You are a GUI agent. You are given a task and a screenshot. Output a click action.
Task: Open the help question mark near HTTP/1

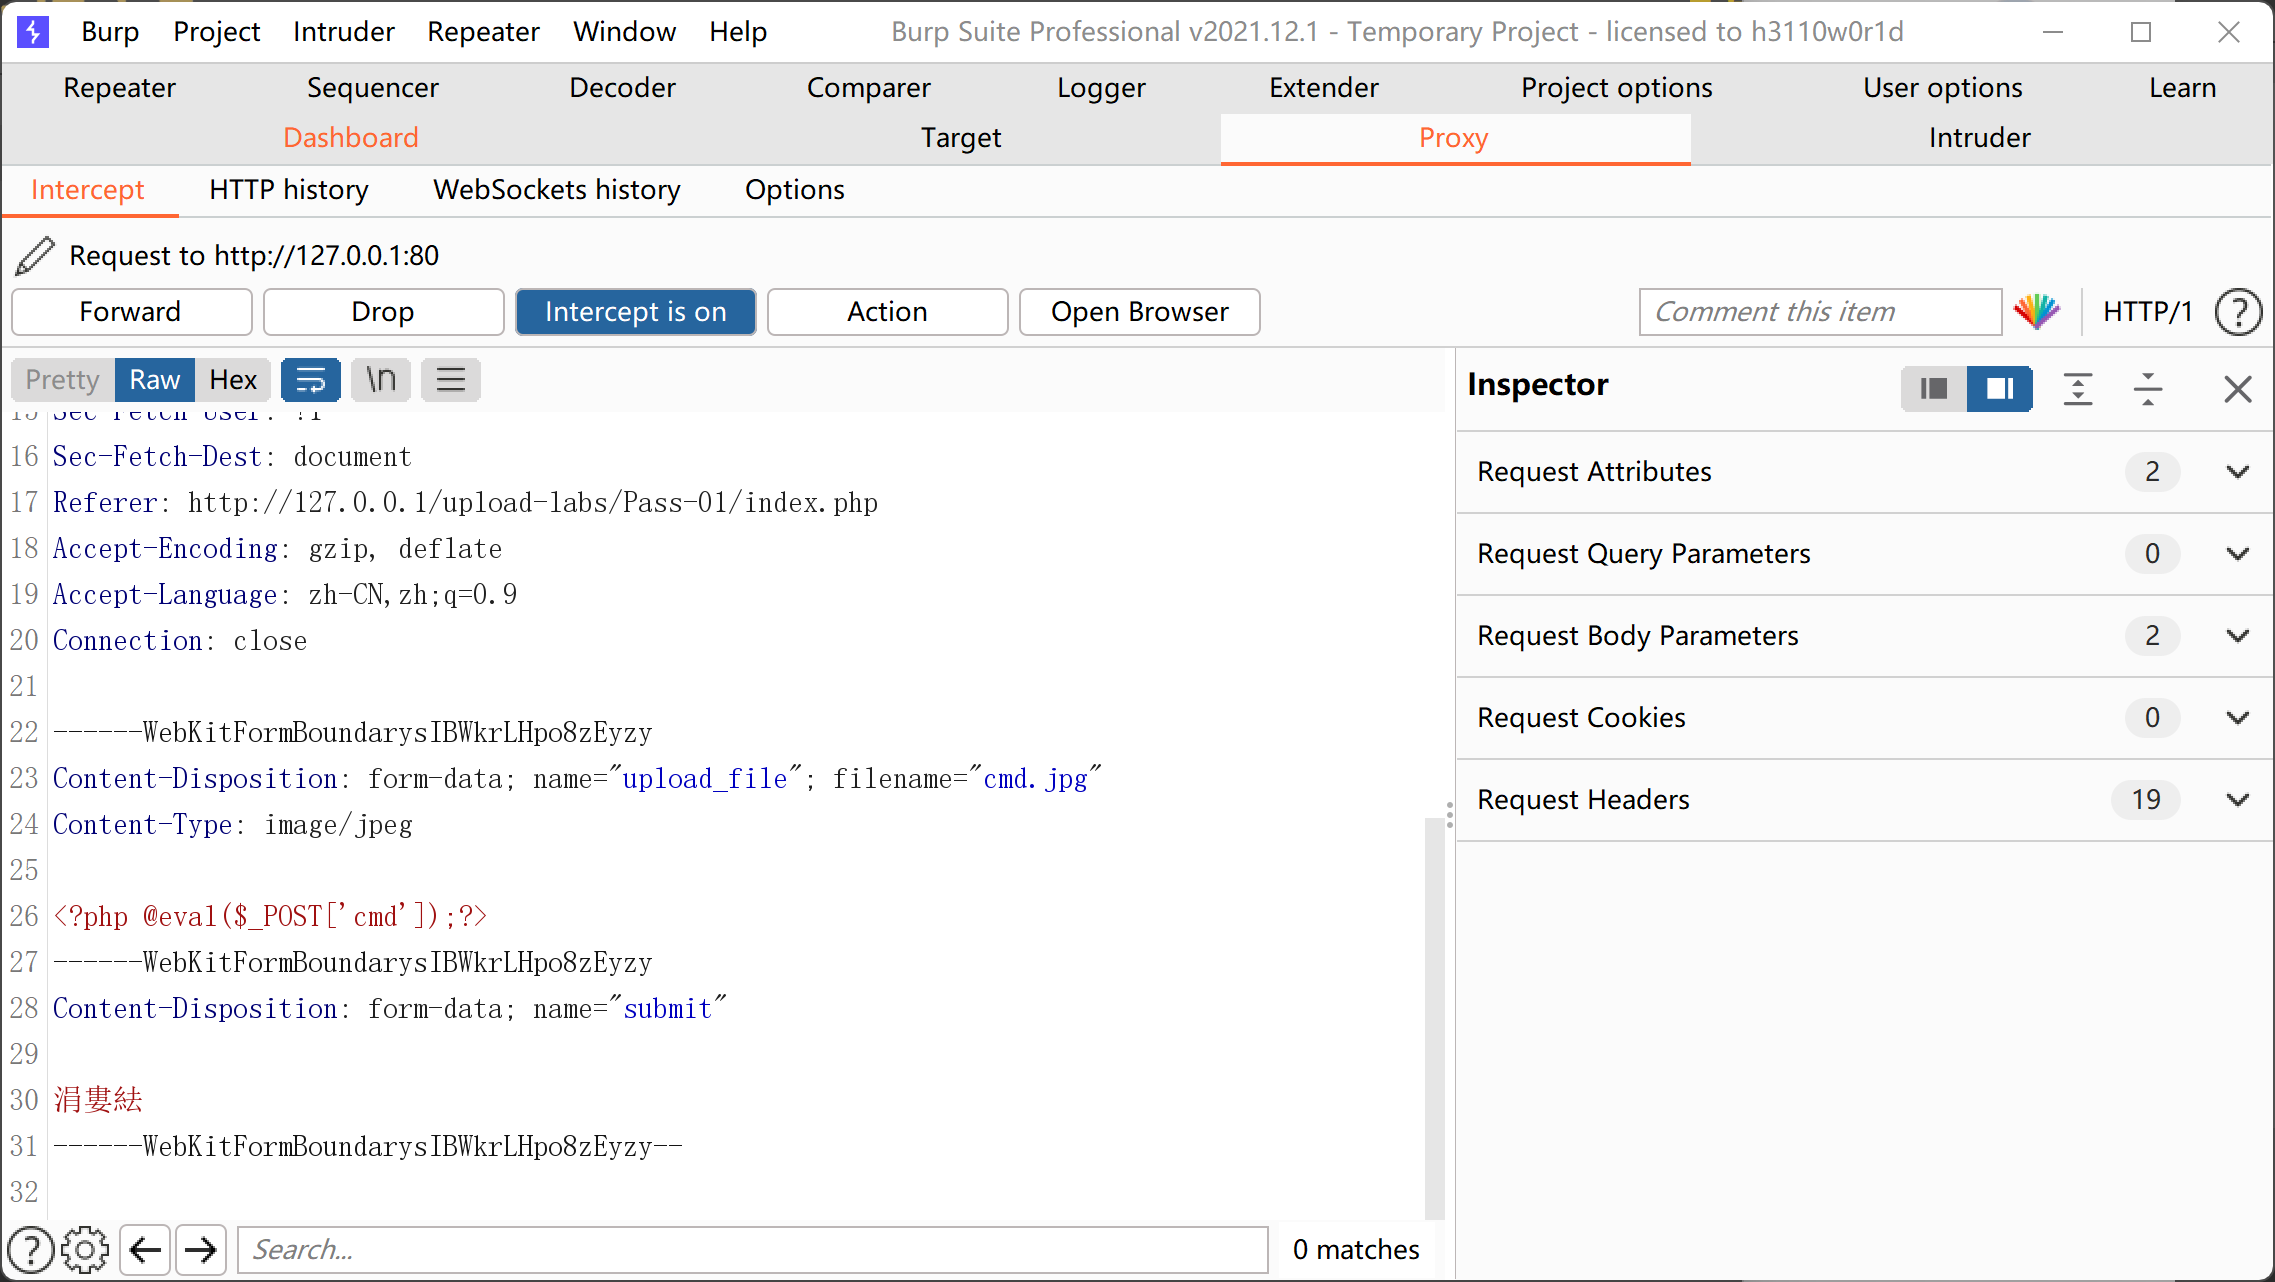(2238, 312)
